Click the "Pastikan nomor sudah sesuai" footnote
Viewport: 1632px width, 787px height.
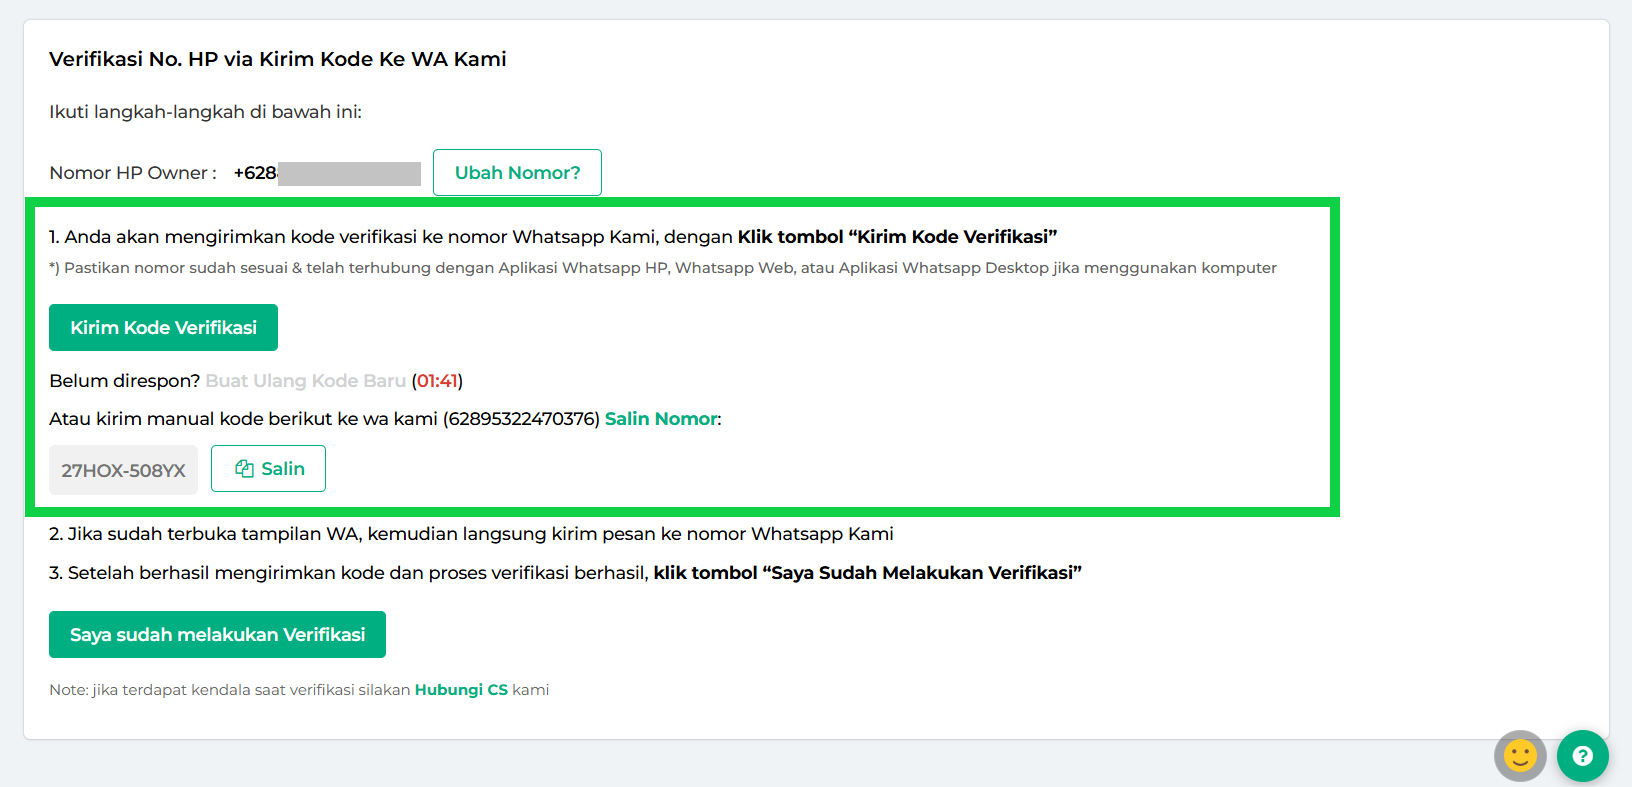tap(662, 268)
